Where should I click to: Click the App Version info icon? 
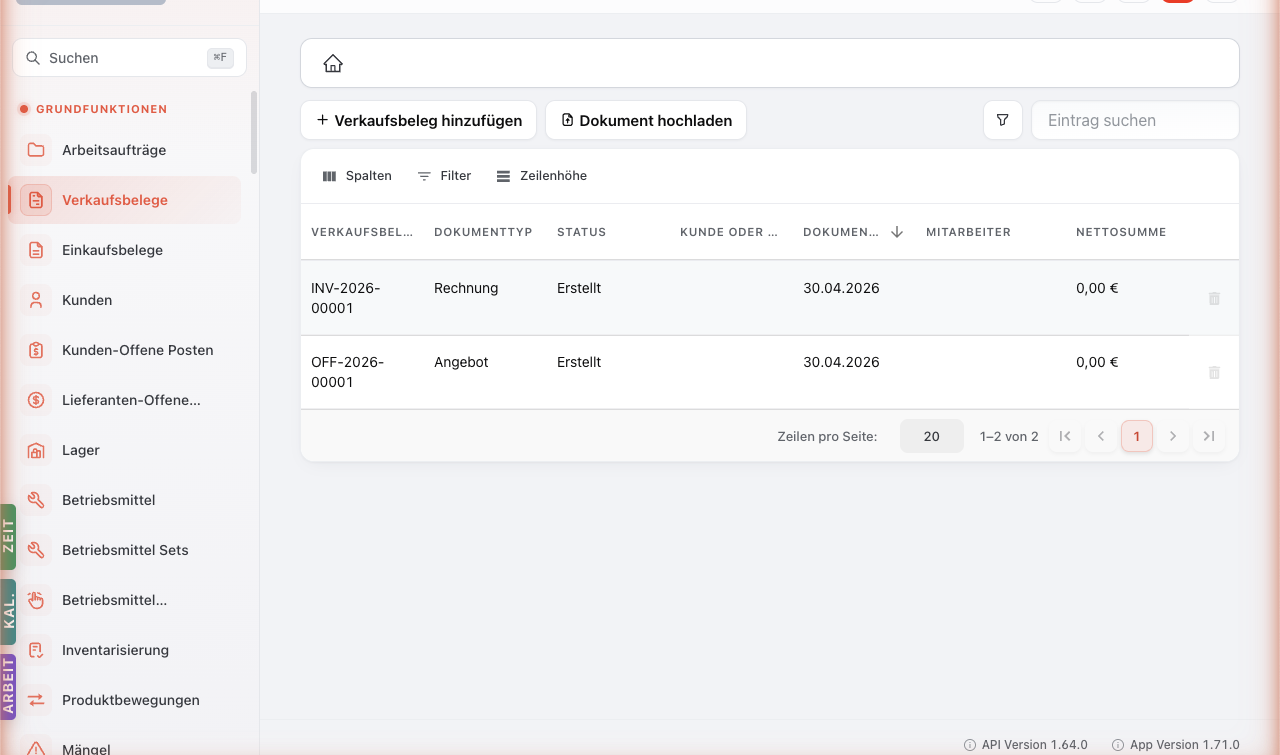pyautogui.click(x=1118, y=745)
